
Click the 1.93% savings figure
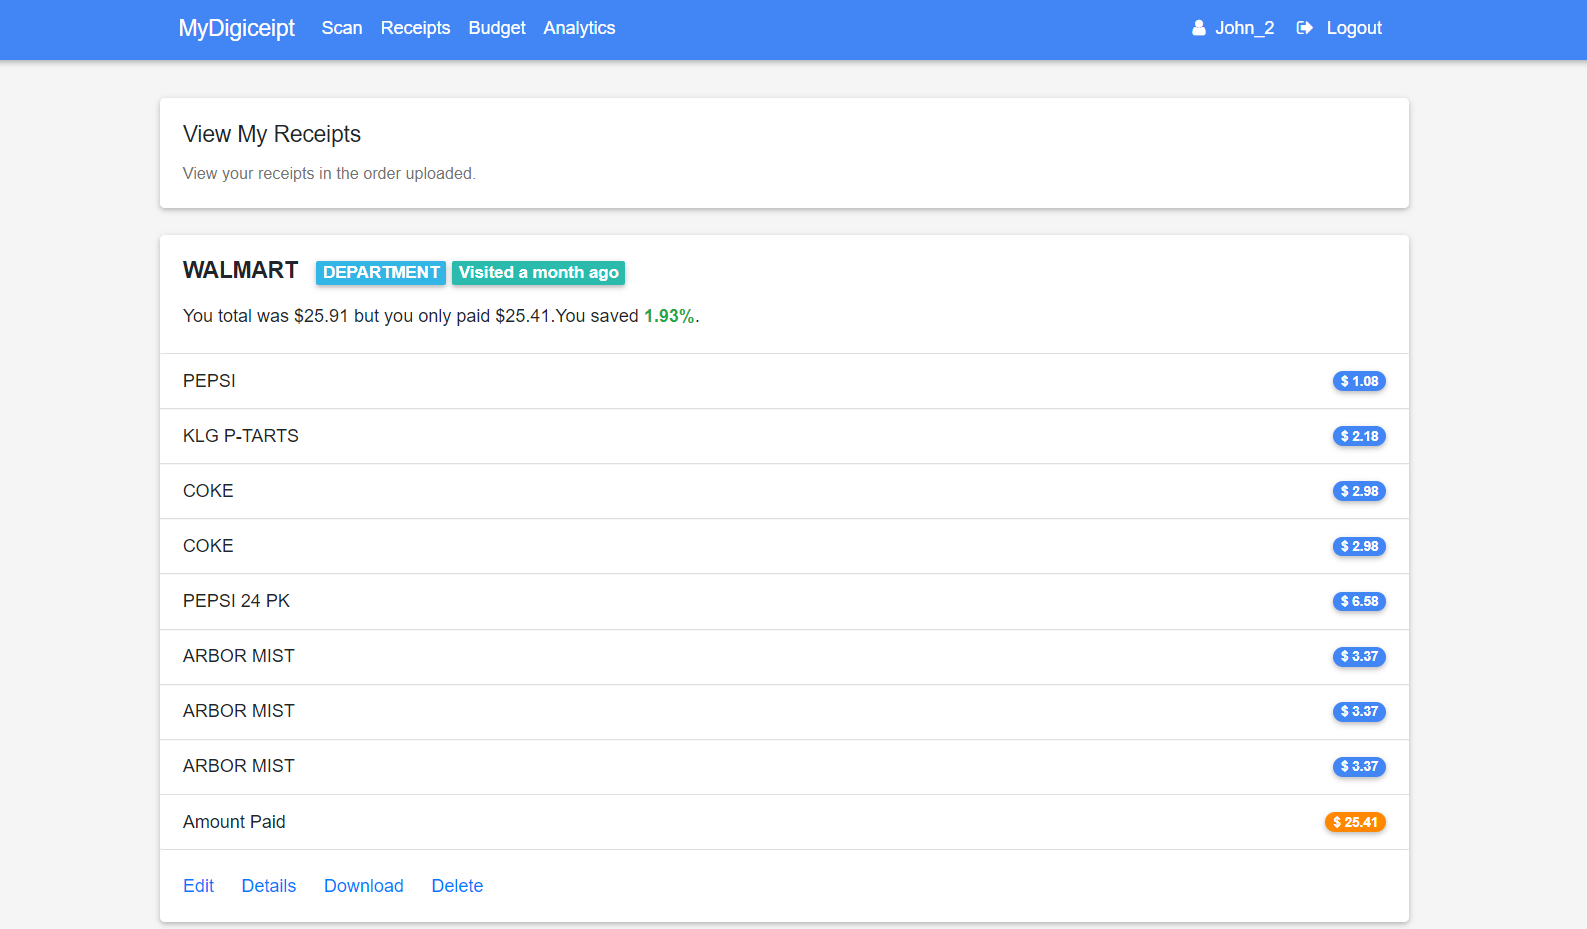(669, 316)
